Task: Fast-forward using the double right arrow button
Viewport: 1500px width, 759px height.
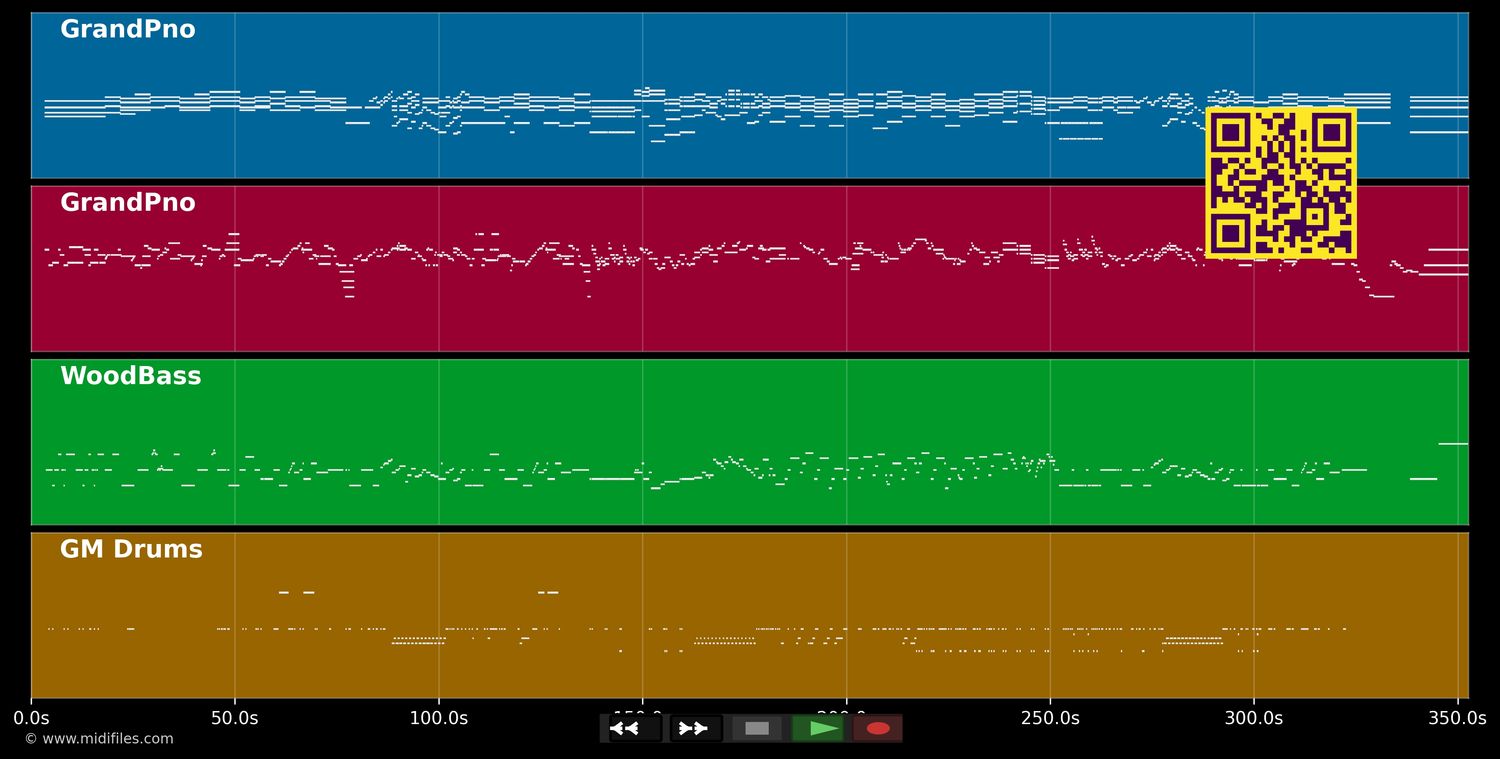Action: pos(695,728)
